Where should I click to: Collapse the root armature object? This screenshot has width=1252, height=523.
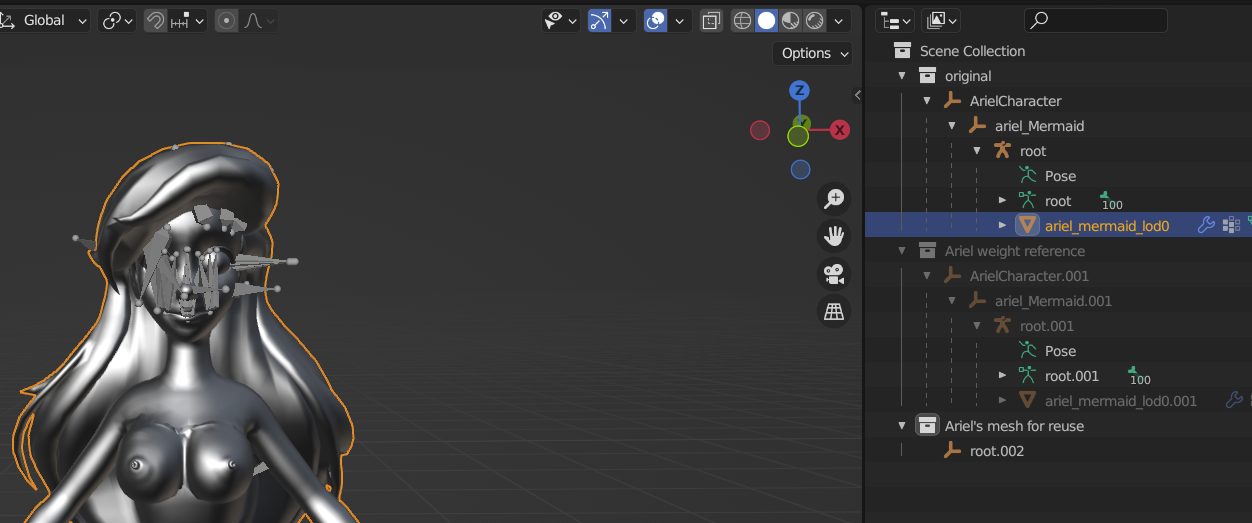pos(977,151)
